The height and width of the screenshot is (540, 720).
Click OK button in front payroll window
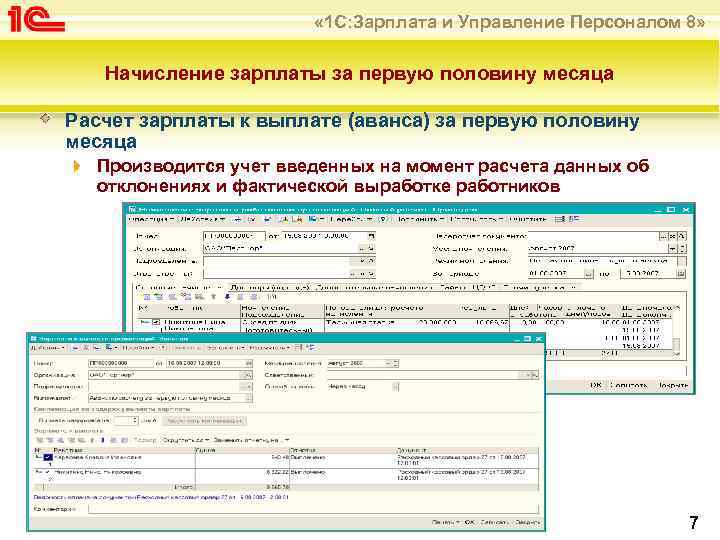coord(469,523)
